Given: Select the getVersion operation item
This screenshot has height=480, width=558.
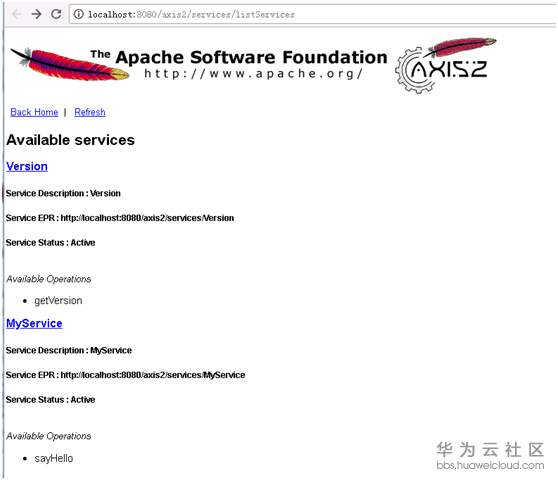Looking at the screenshot, I should click(x=58, y=301).
